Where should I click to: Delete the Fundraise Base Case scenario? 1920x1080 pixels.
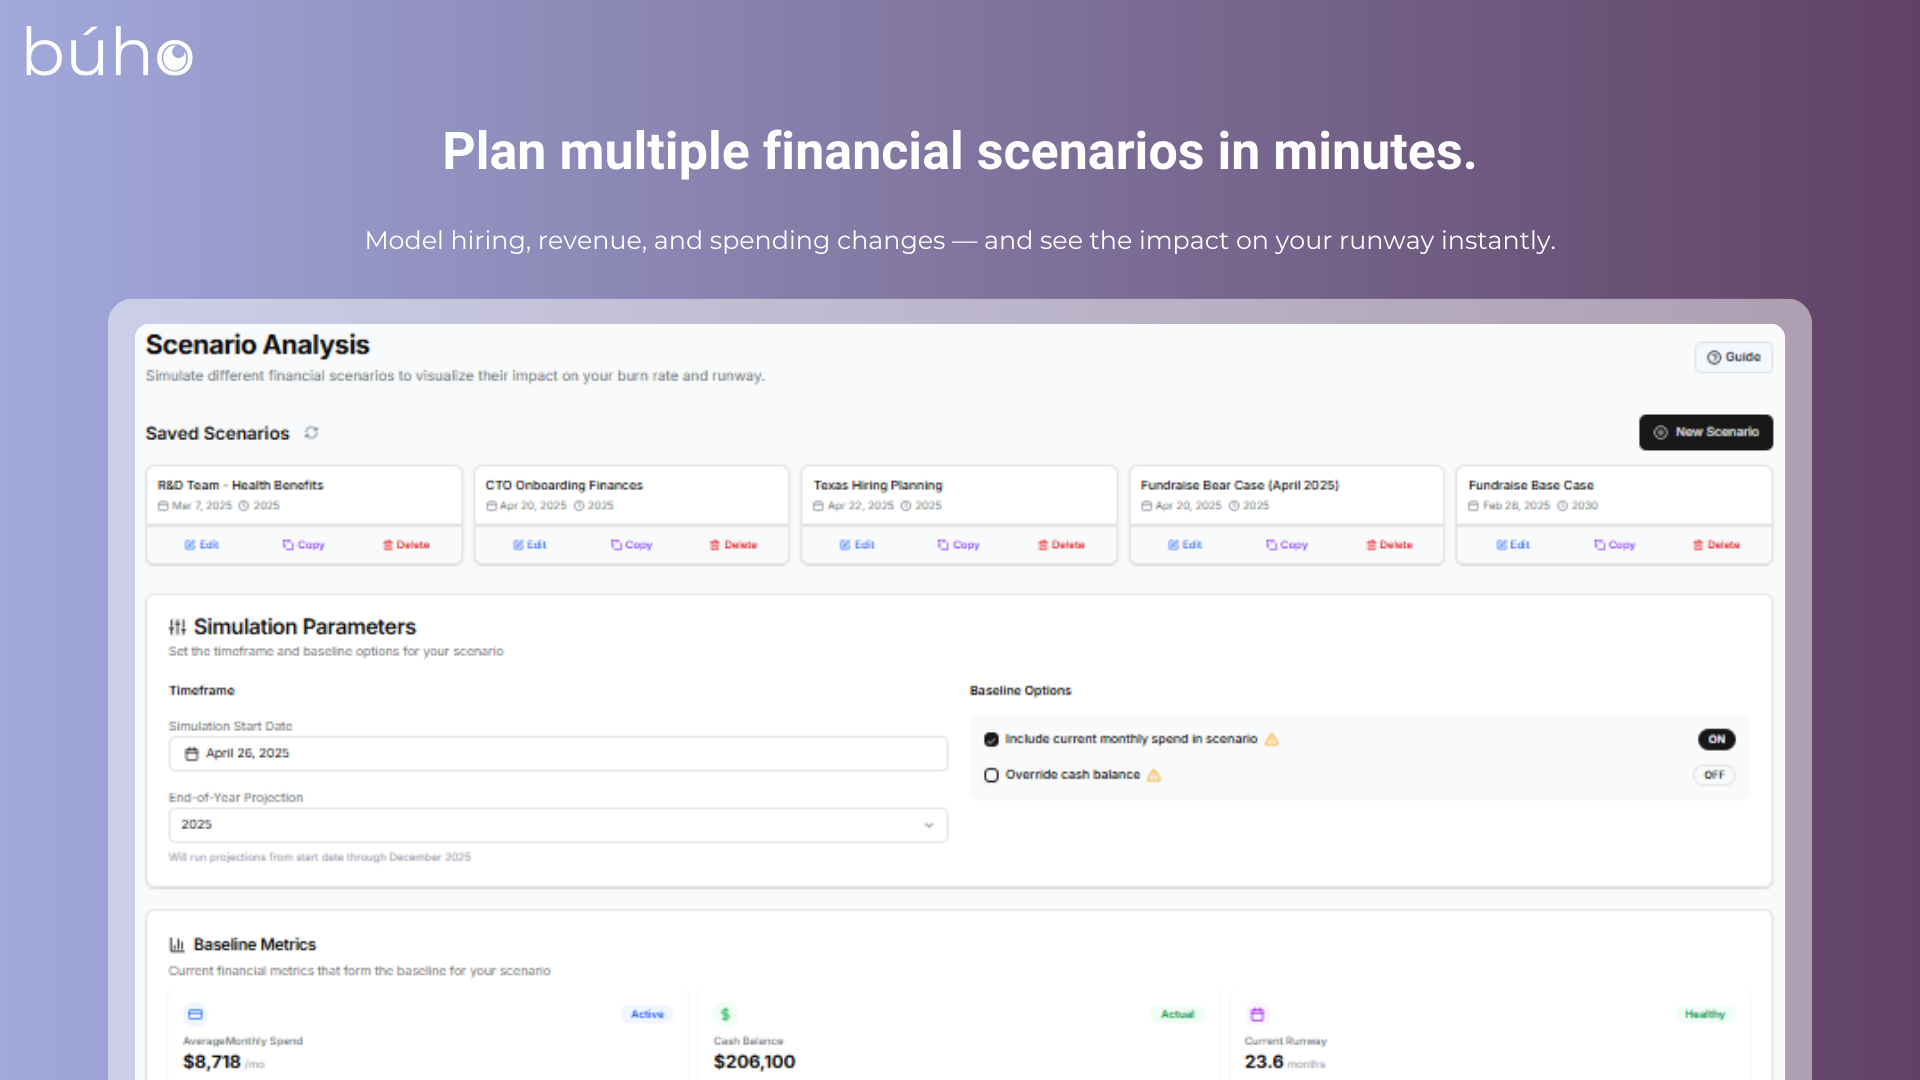click(1716, 545)
